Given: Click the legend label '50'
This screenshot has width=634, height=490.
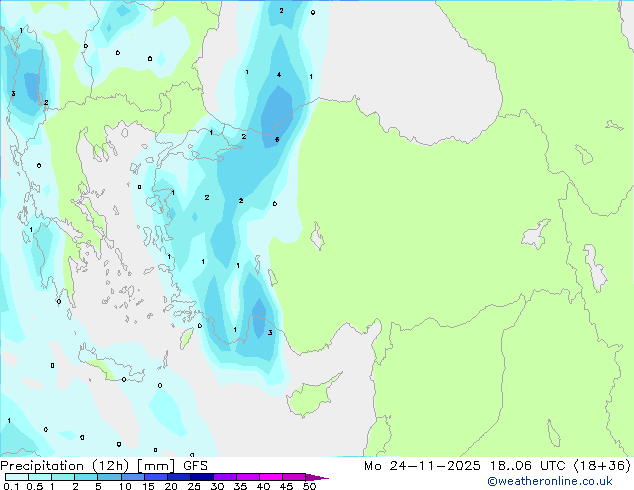Looking at the screenshot, I should [309, 486].
